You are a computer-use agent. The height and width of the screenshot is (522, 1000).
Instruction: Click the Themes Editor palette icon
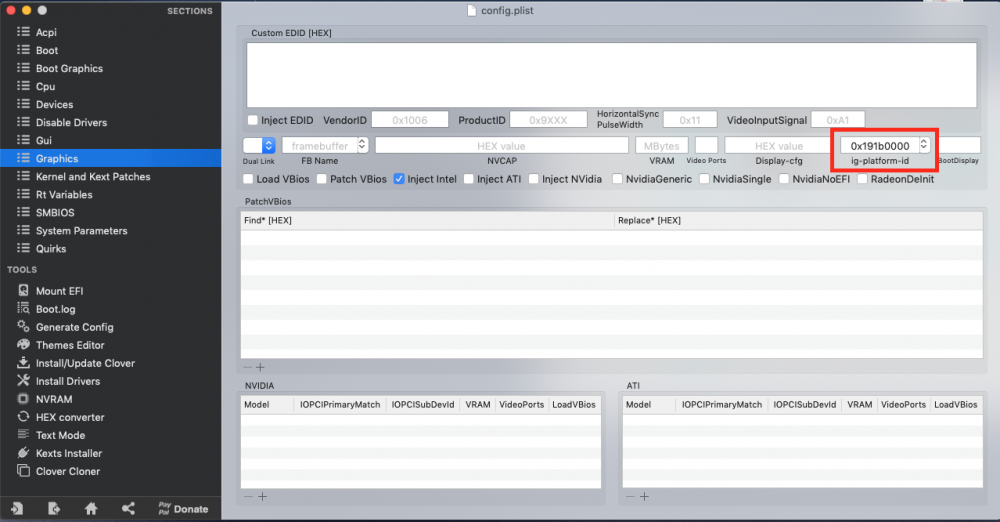pos(24,345)
